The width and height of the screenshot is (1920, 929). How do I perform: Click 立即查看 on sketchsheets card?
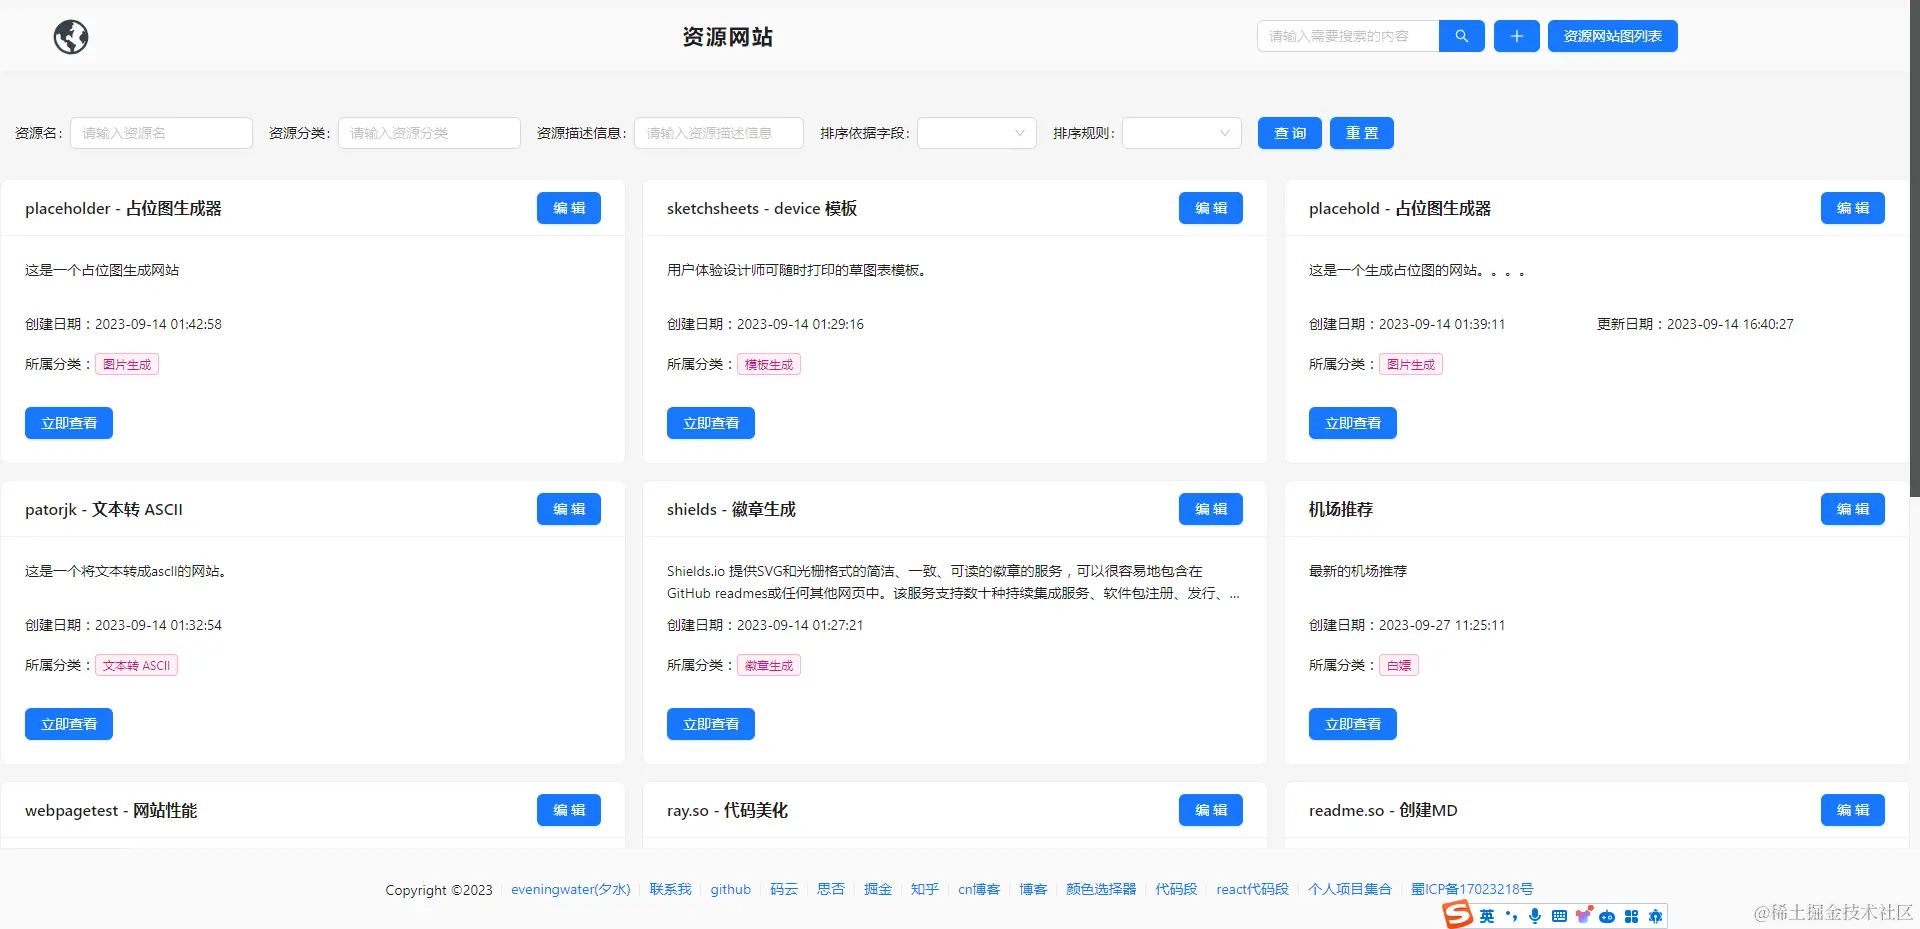point(711,423)
